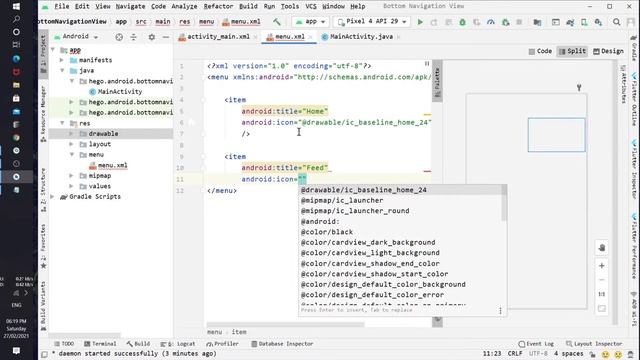Click the 4 spaces indent status entry
The height and width of the screenshot is (360, 640).
[568, 353]
